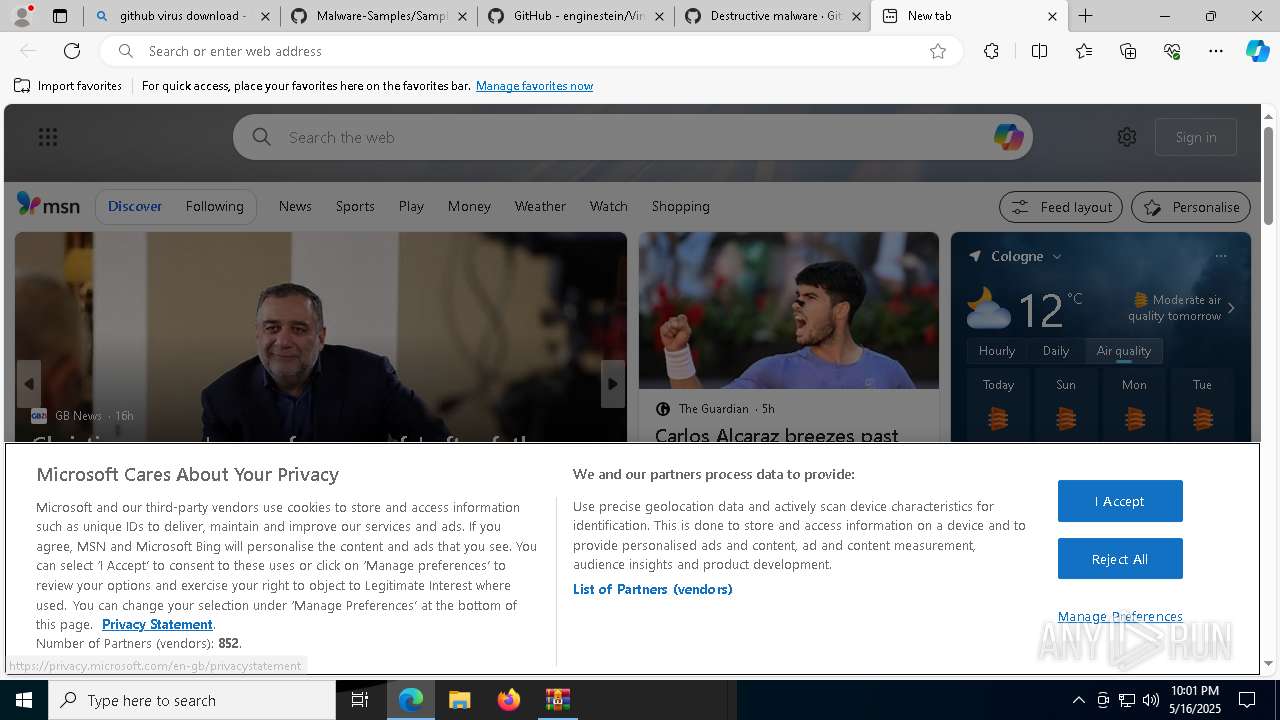Click the MSN logo

[48, 205]
